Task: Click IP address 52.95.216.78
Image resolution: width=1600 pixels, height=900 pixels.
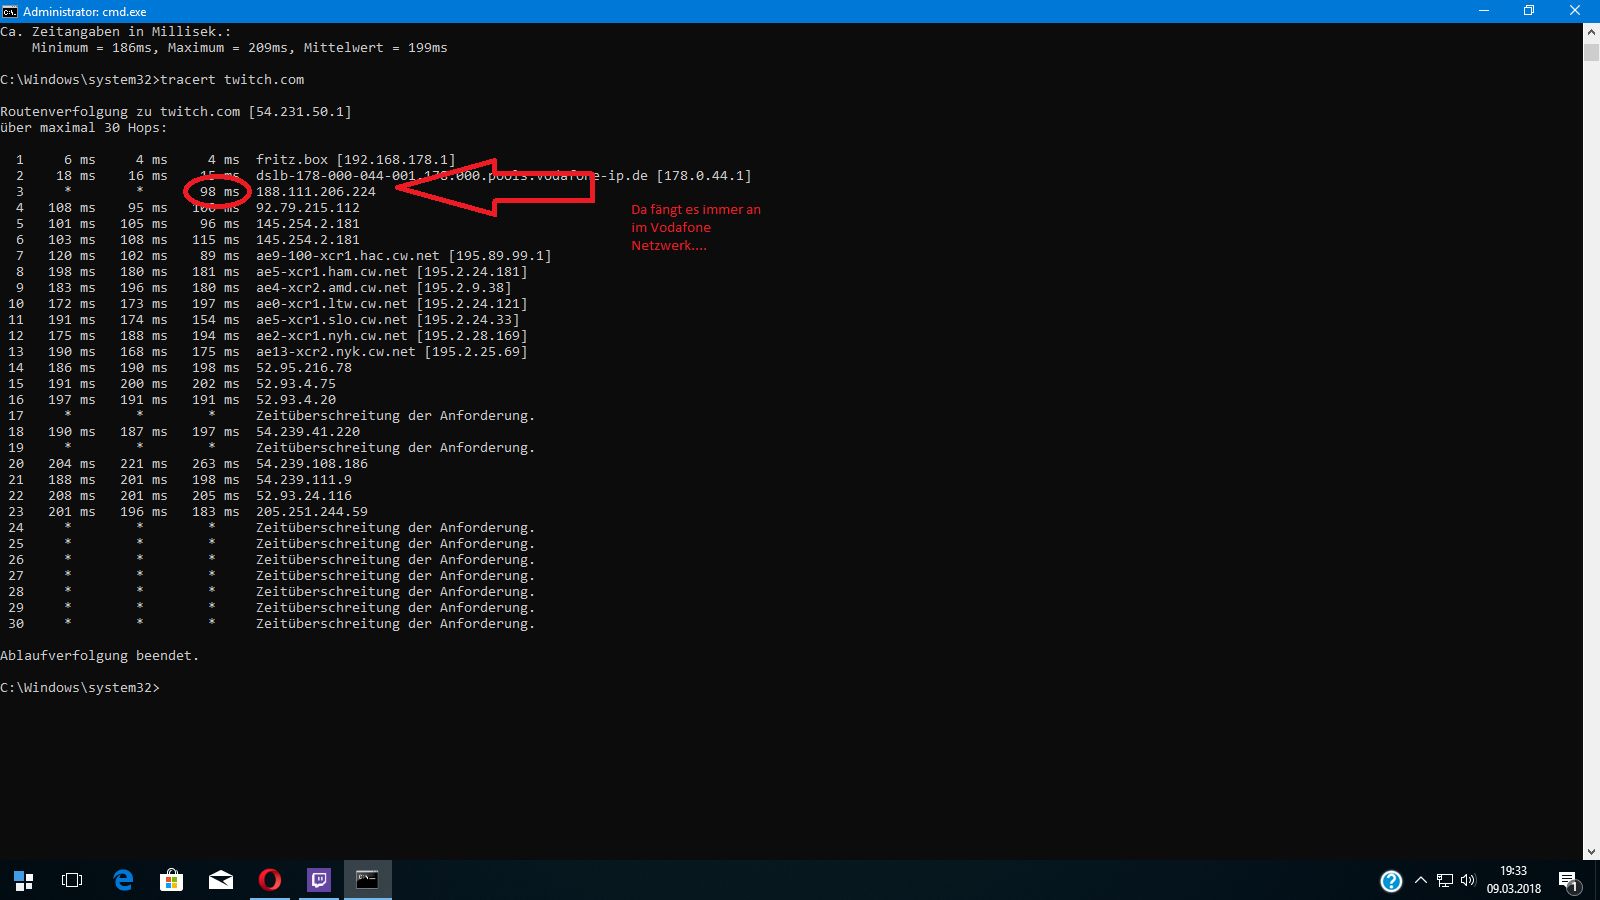Action: point(304,368)
